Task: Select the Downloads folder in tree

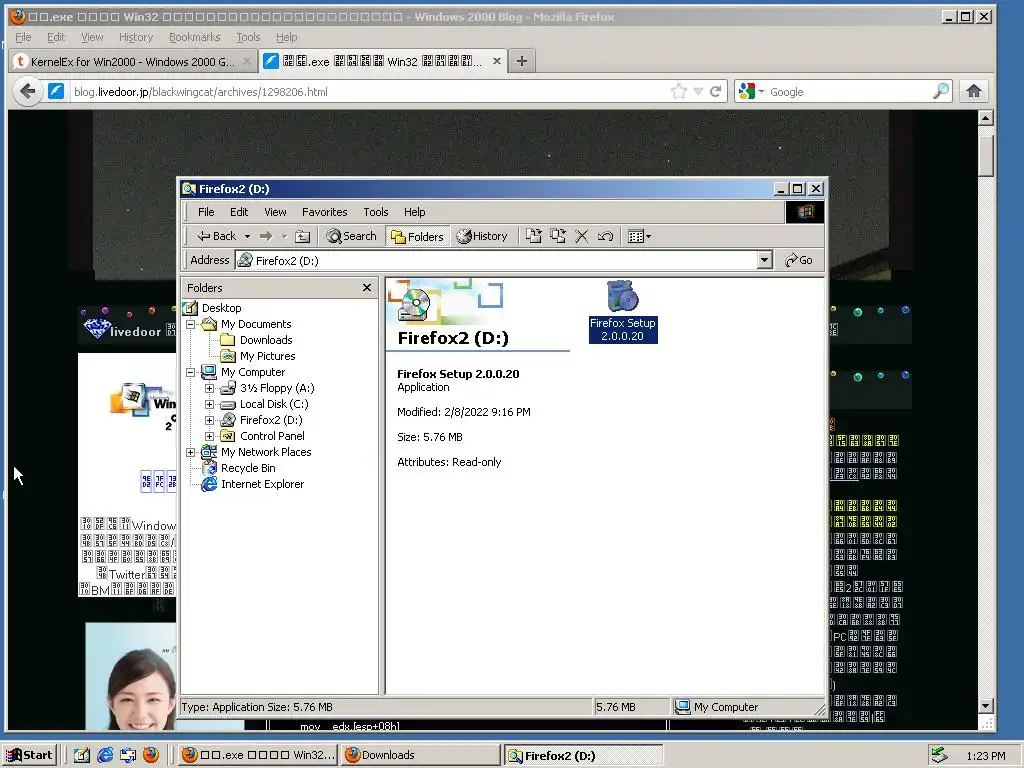Action: (266, 340)
